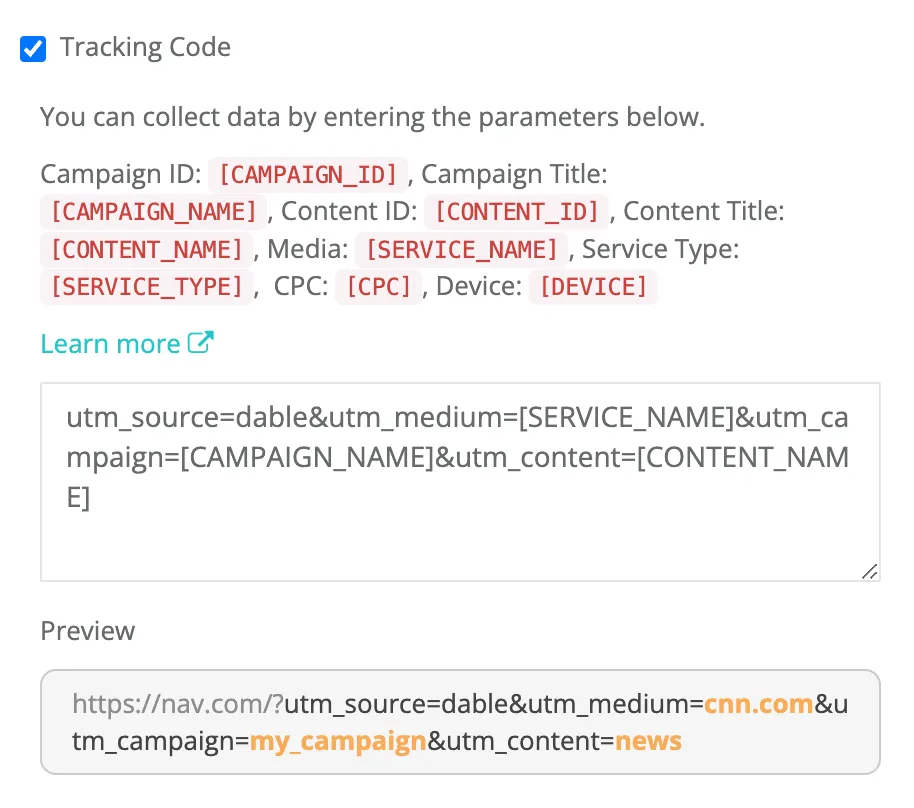Click highlighted cnn.com in preview
Image resolution: width=914 pixels, height=808 pixels.
758,704
